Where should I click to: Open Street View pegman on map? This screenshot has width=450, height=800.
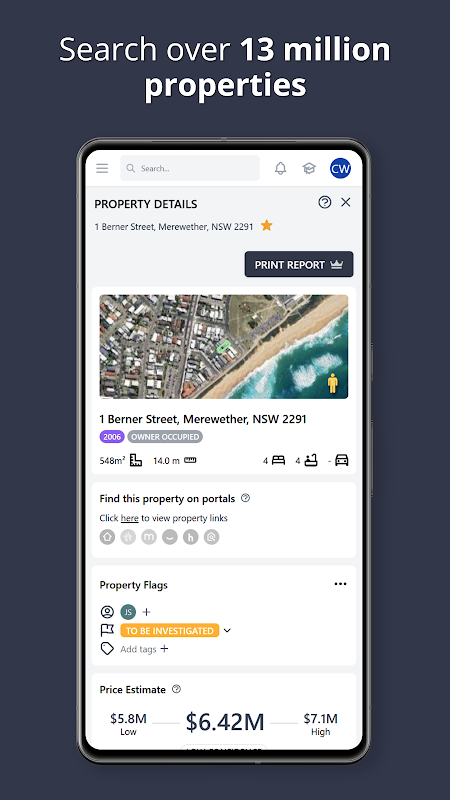333,383
